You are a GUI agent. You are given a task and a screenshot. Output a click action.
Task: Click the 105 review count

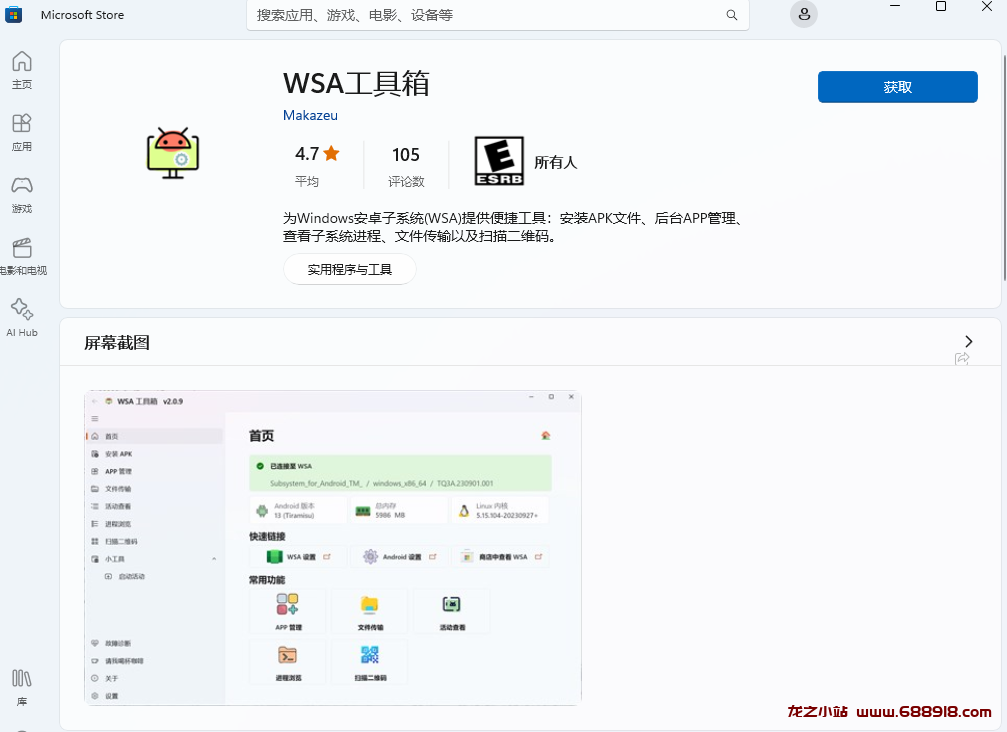406,155
